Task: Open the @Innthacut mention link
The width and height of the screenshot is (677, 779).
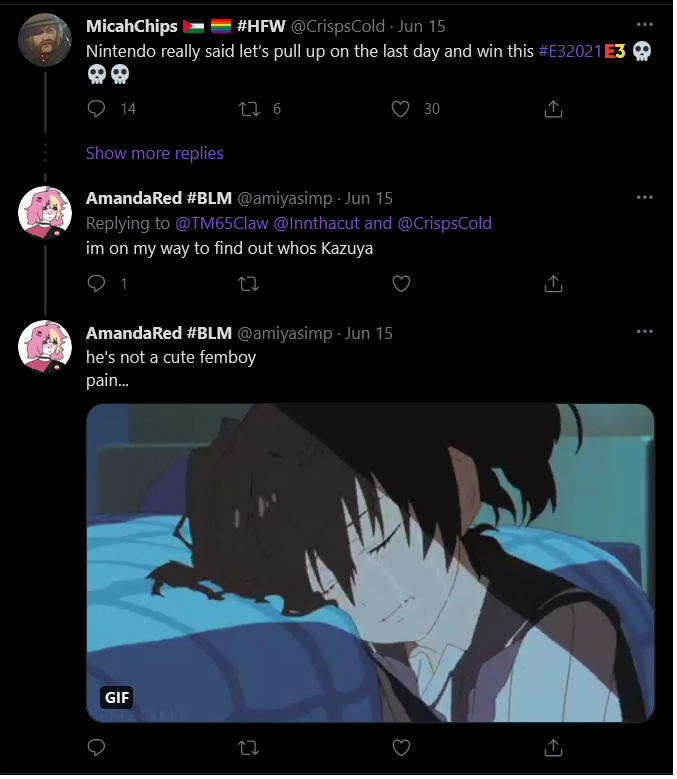Action: click(x=316, y=223)
